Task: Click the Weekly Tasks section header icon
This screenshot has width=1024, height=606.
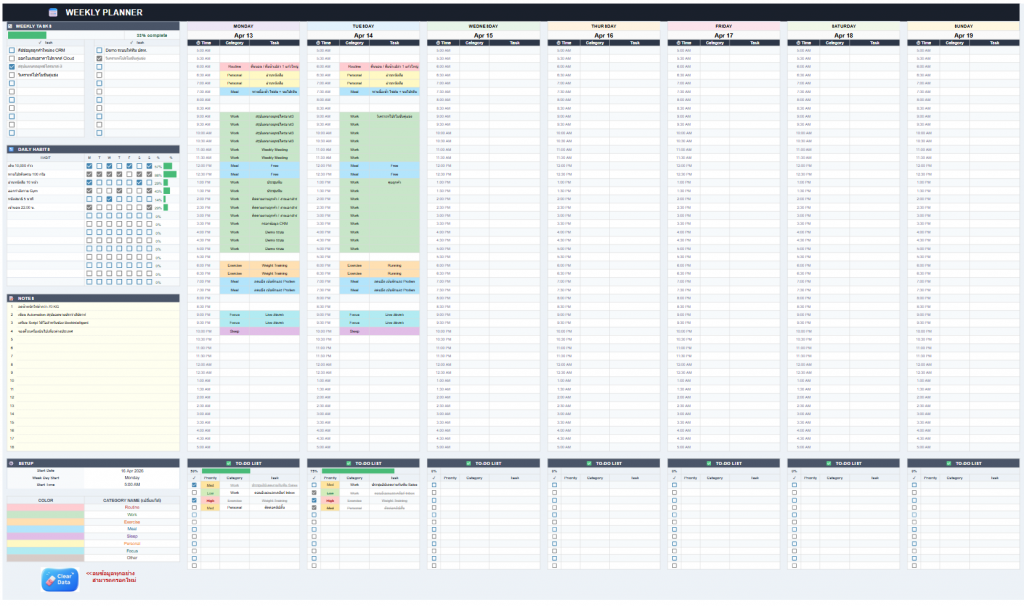Action: pos(11,26)
